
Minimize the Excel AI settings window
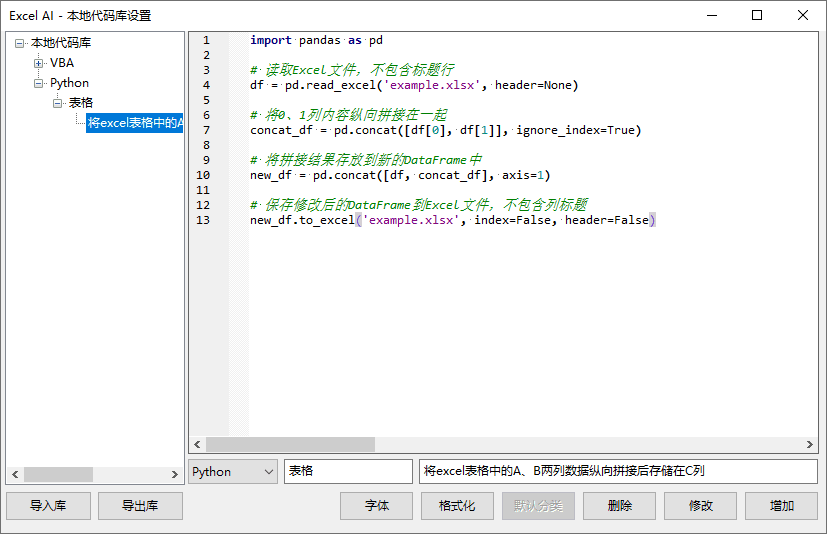[712, 15]
